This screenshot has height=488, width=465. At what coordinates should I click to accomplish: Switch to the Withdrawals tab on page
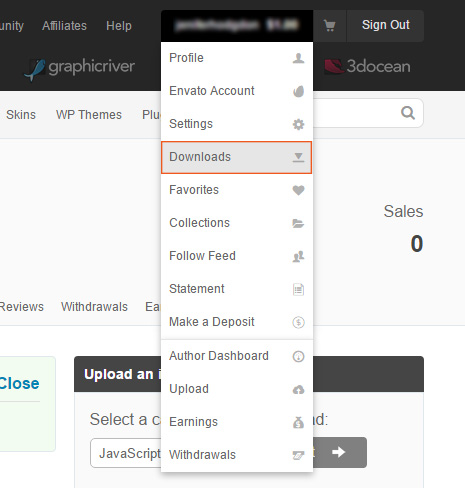coord(94,307)
